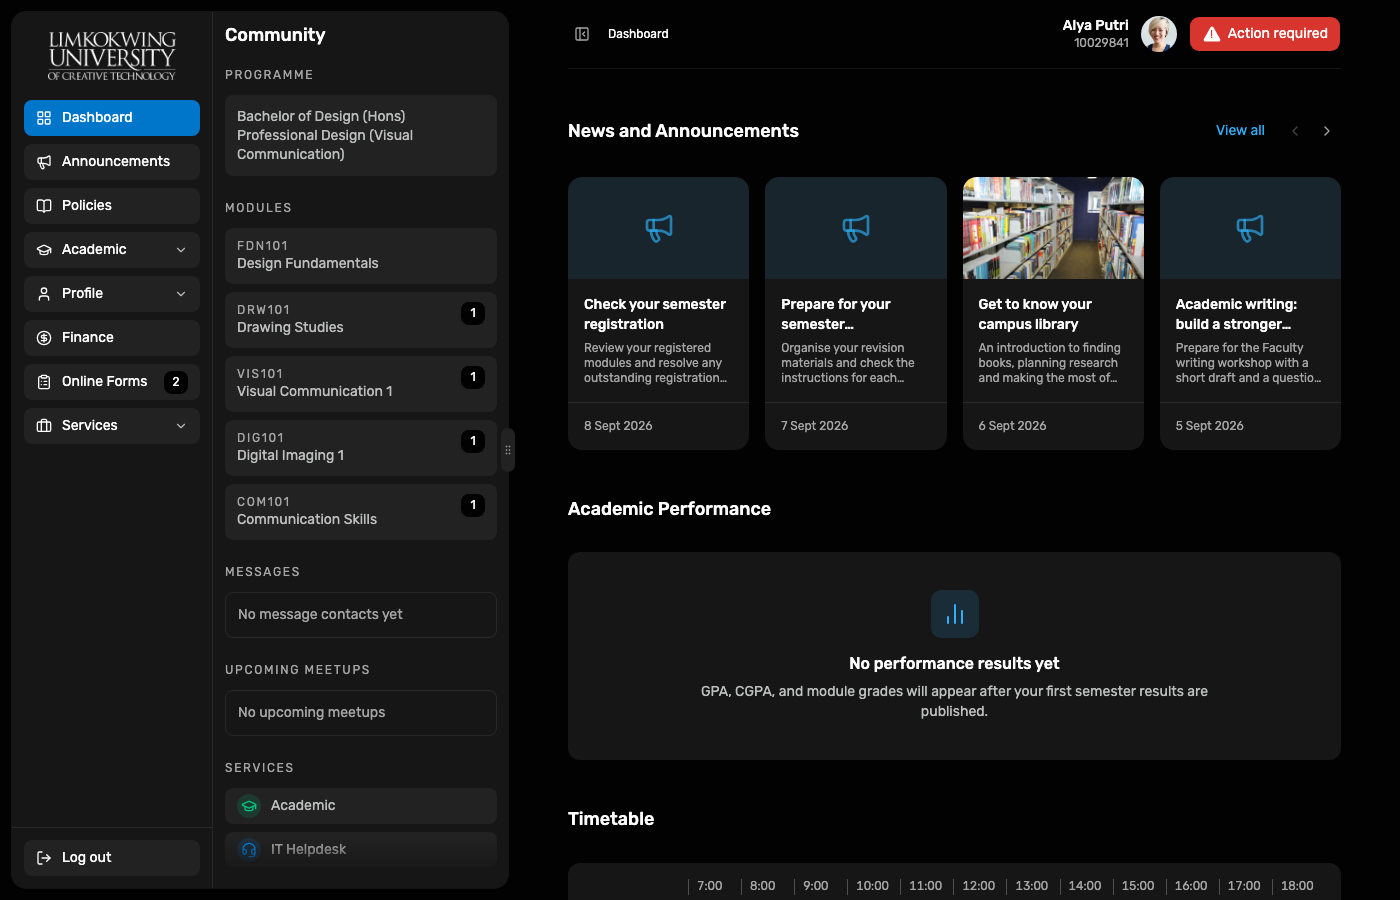Click megaphone icon on Prepare for semester card
Screen dimensions: 1400x900
tap(856, 228)
